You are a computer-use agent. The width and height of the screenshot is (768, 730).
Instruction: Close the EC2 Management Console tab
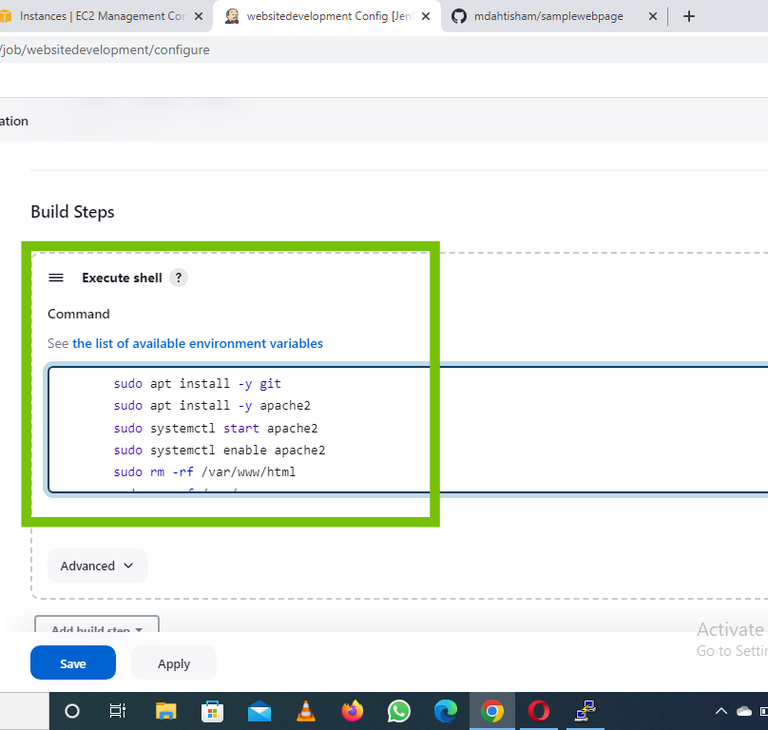click(198, 17)
